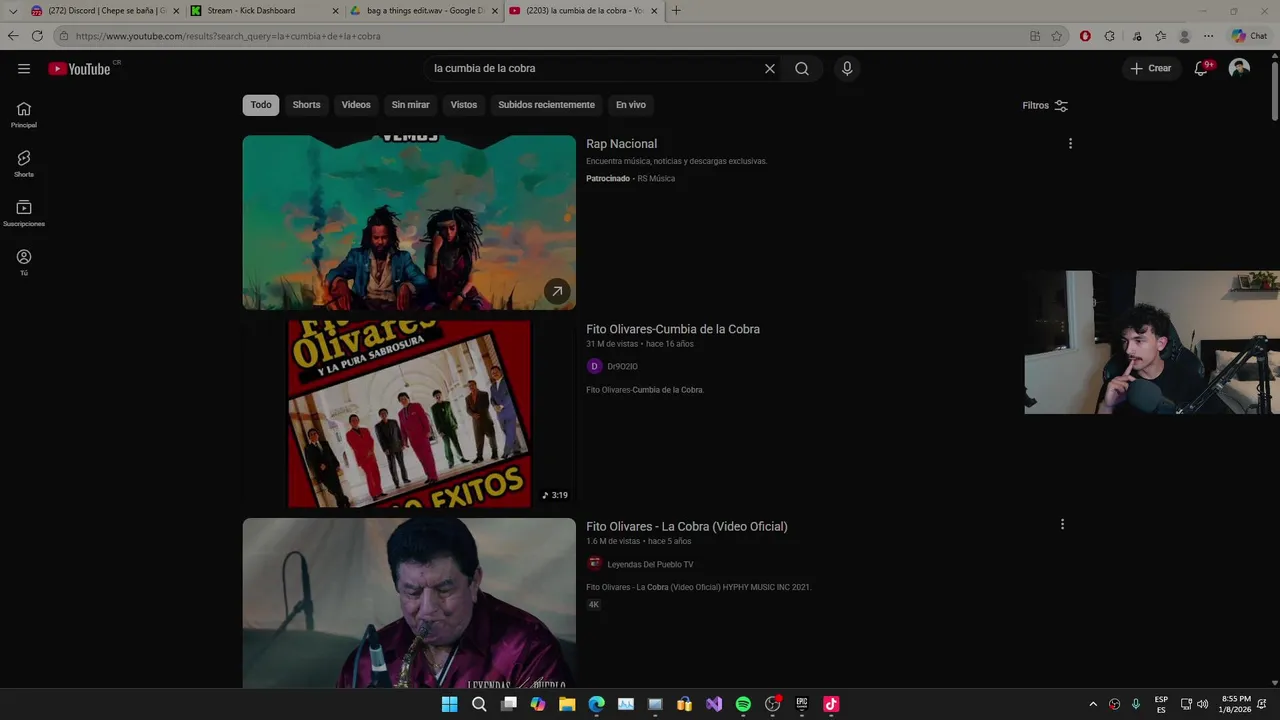
Task: Open a new browser tab
Action: click(x=676, y=11)
